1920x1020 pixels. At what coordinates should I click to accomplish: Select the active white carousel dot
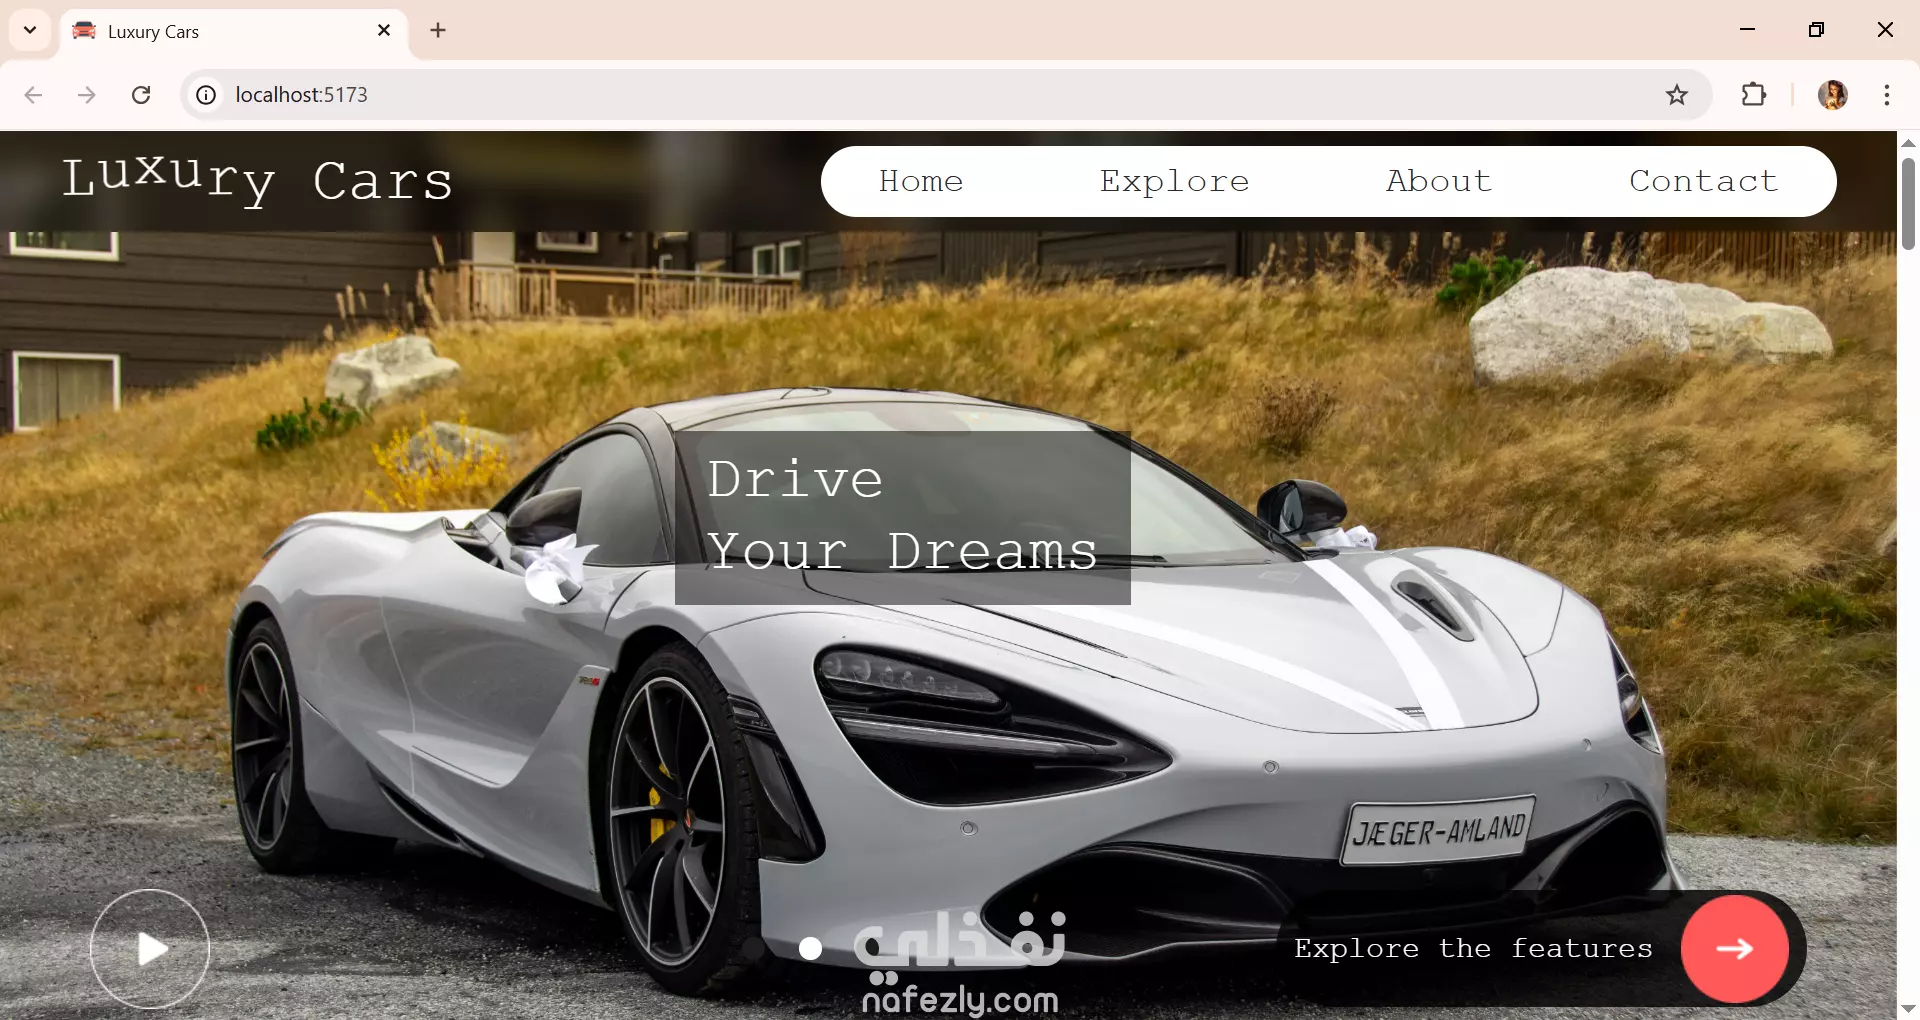[x=811, y=948]
